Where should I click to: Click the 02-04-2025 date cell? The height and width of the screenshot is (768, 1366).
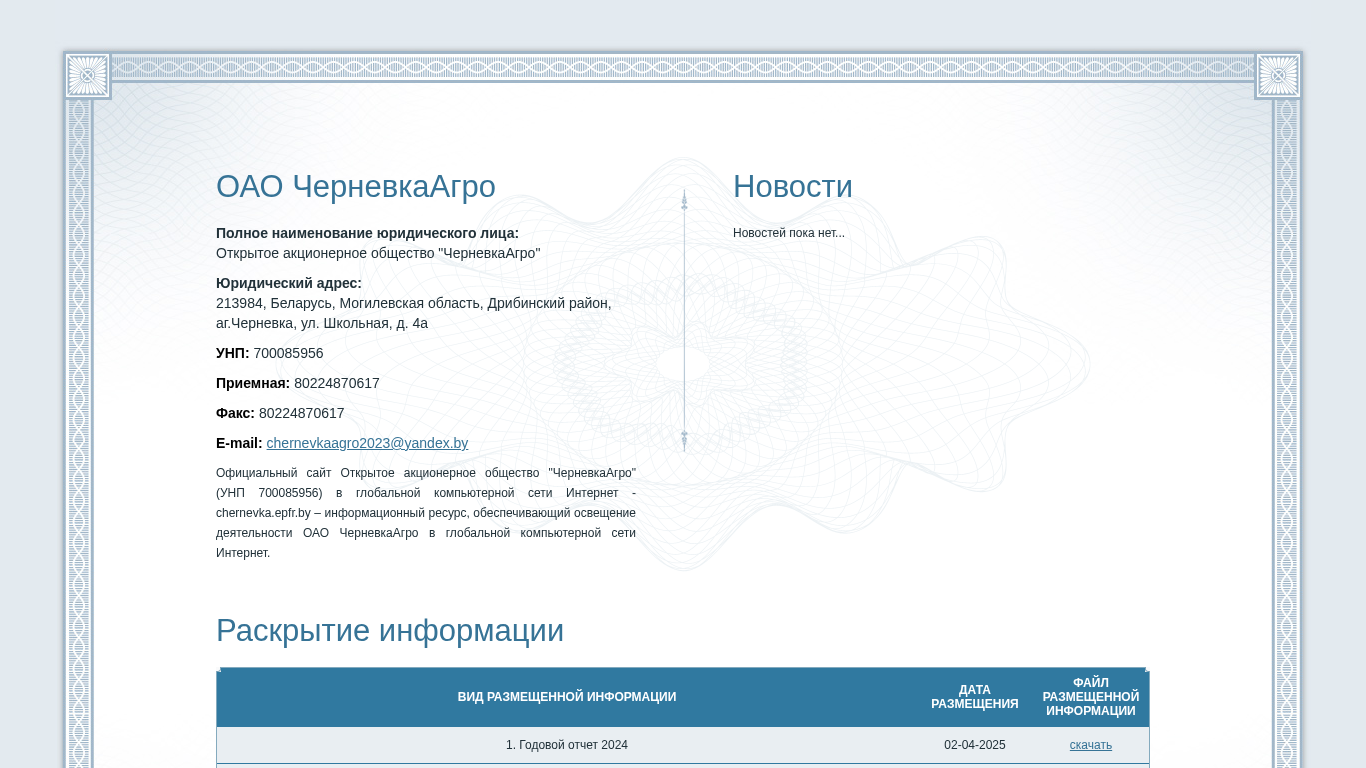pos(975,745)
